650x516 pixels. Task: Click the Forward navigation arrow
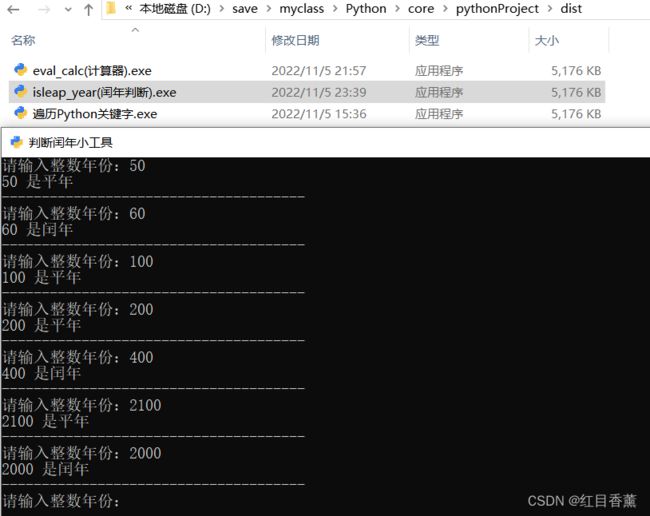(44, 9)
